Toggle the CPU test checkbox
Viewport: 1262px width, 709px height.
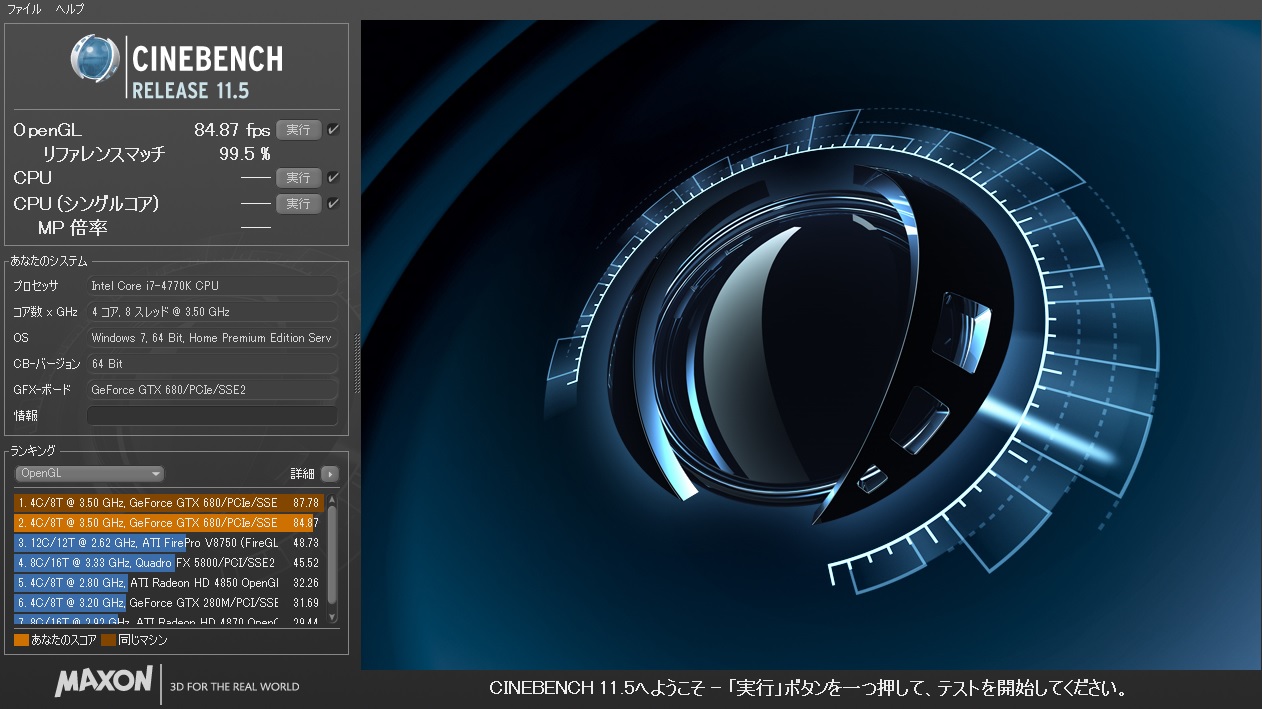pos(333,178)
